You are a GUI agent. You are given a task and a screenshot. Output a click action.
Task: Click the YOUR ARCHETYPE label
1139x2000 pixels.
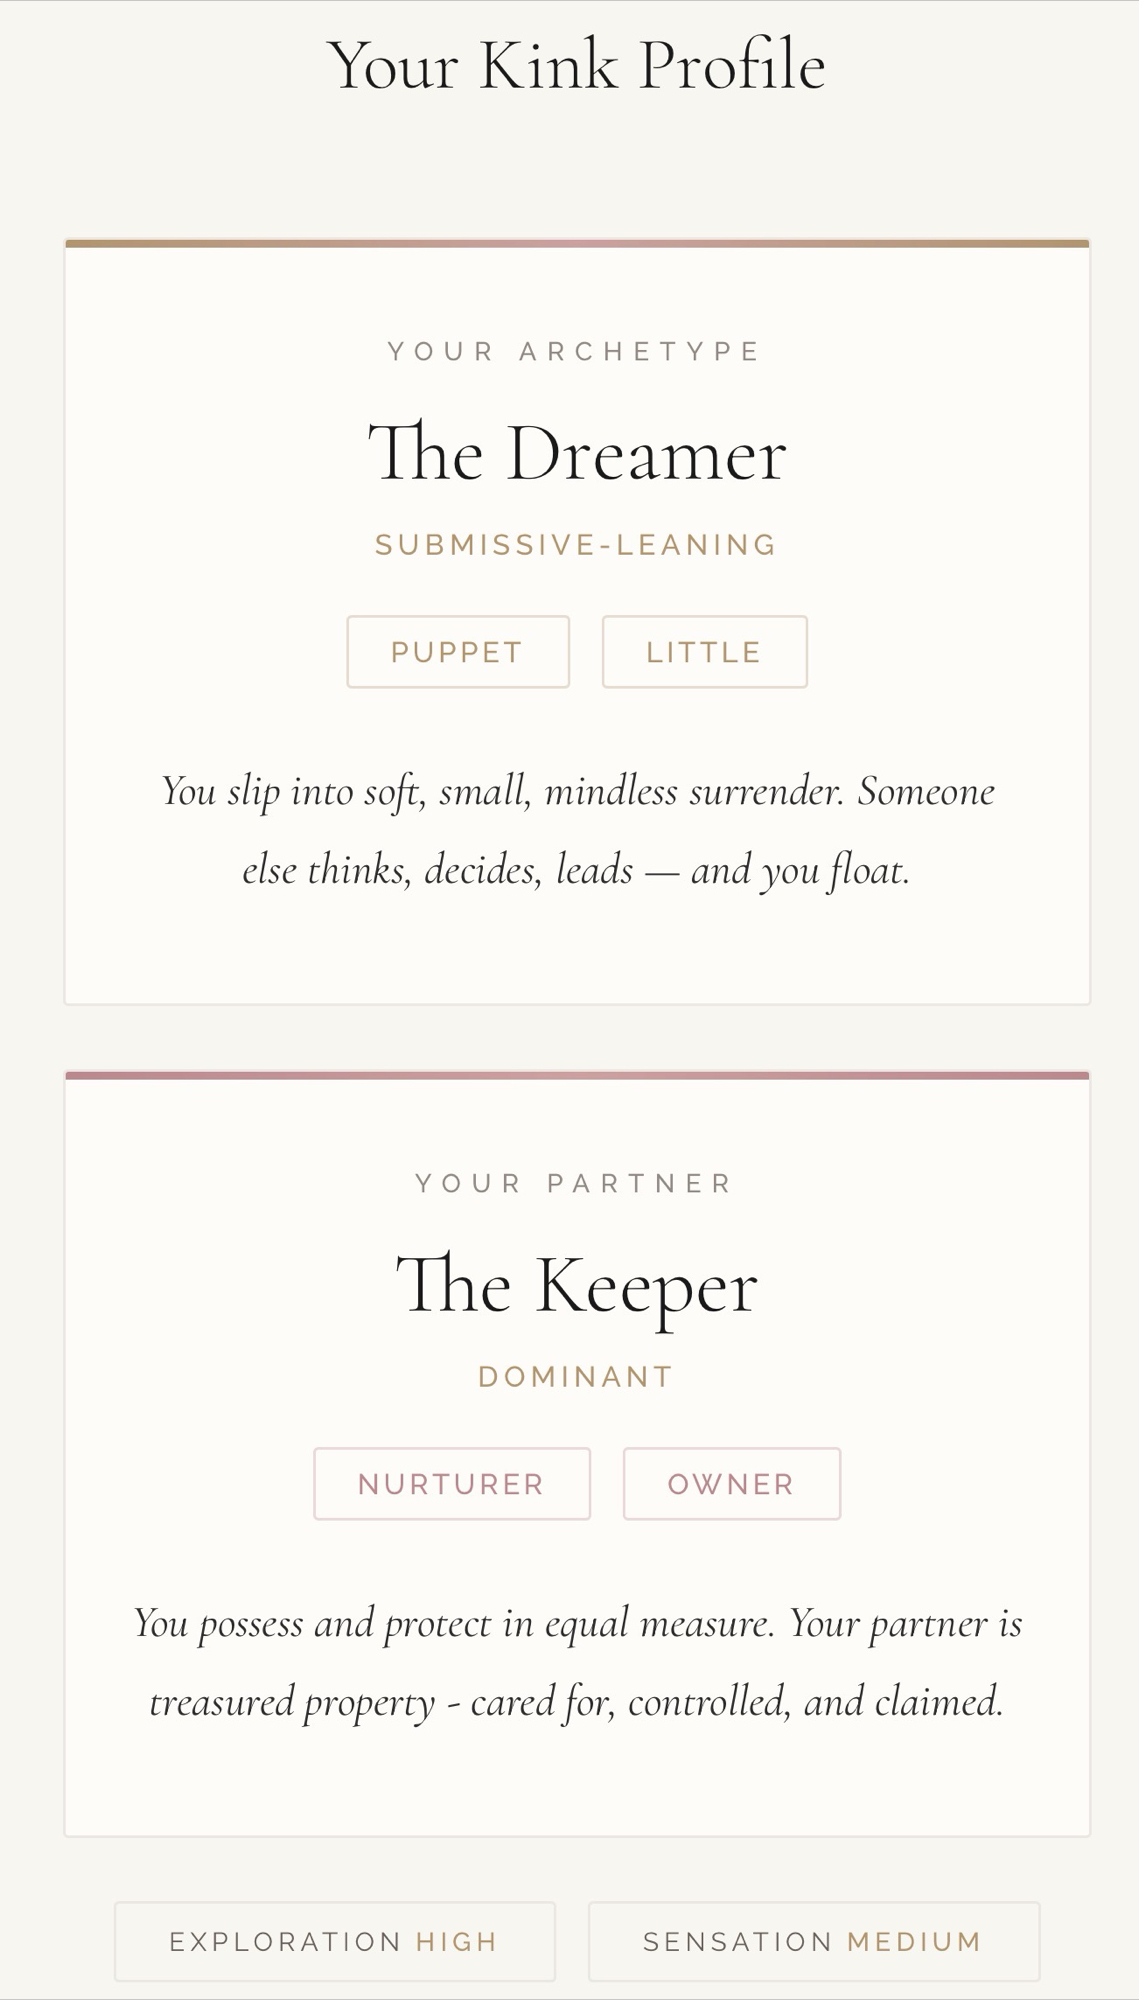click(x=575, y=351)
